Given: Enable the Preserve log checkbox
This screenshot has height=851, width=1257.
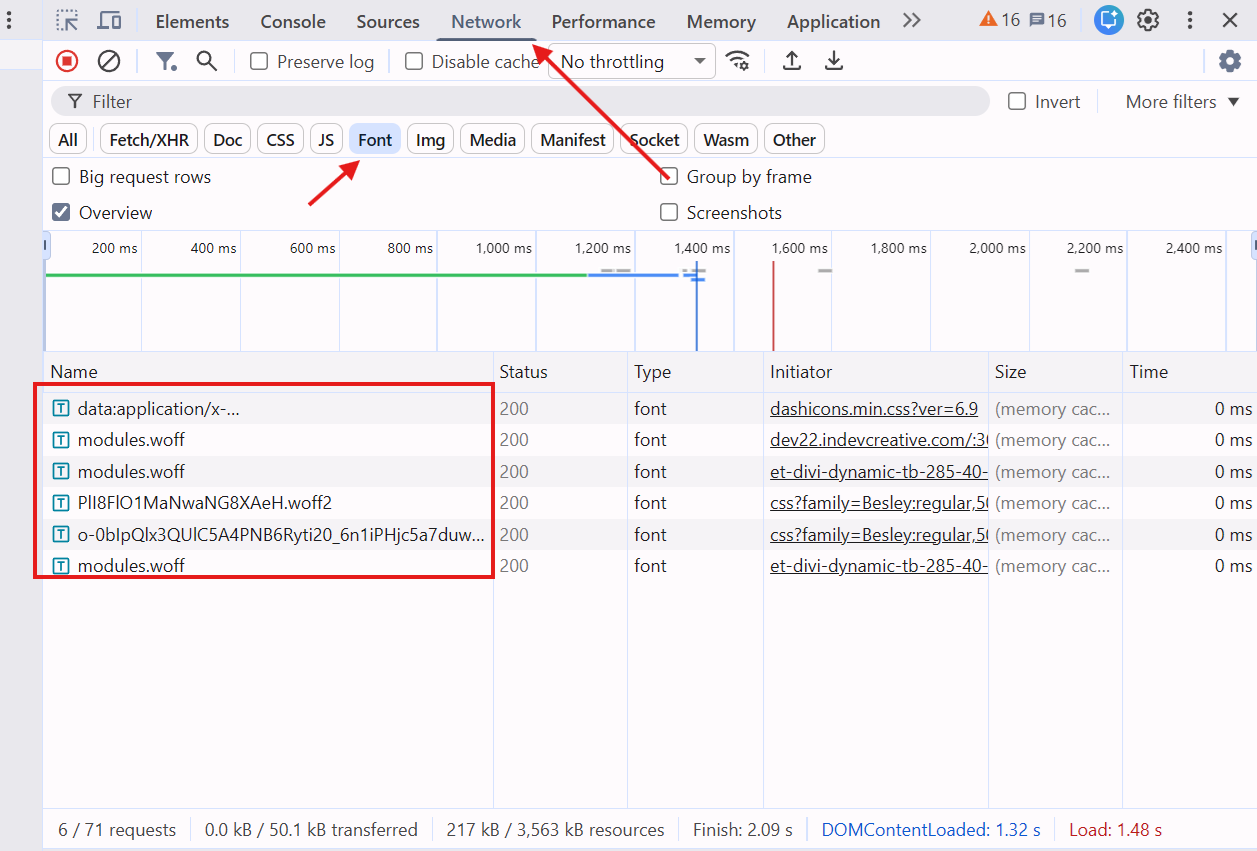Looking at the screenshot, I should (259, 62).
